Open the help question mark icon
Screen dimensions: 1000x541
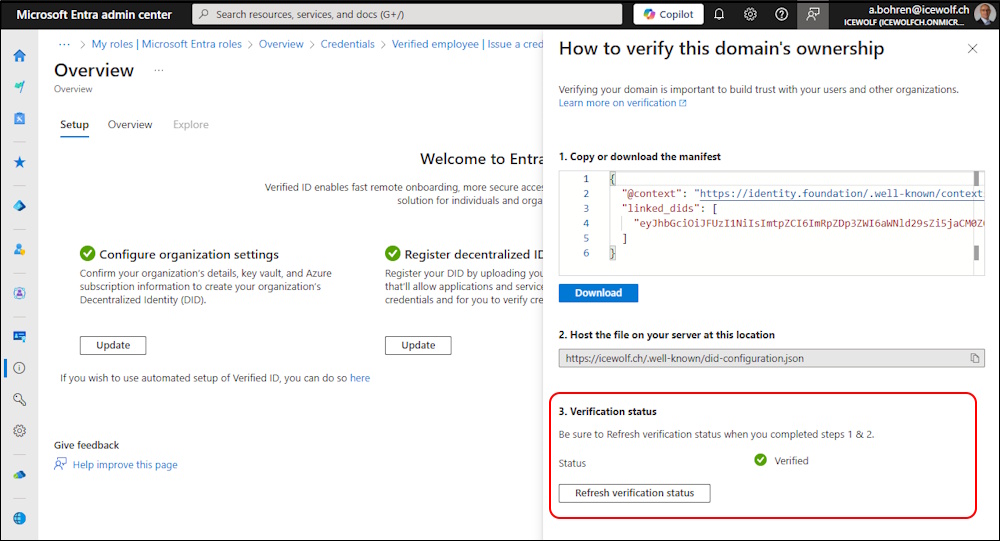(781, 14)
